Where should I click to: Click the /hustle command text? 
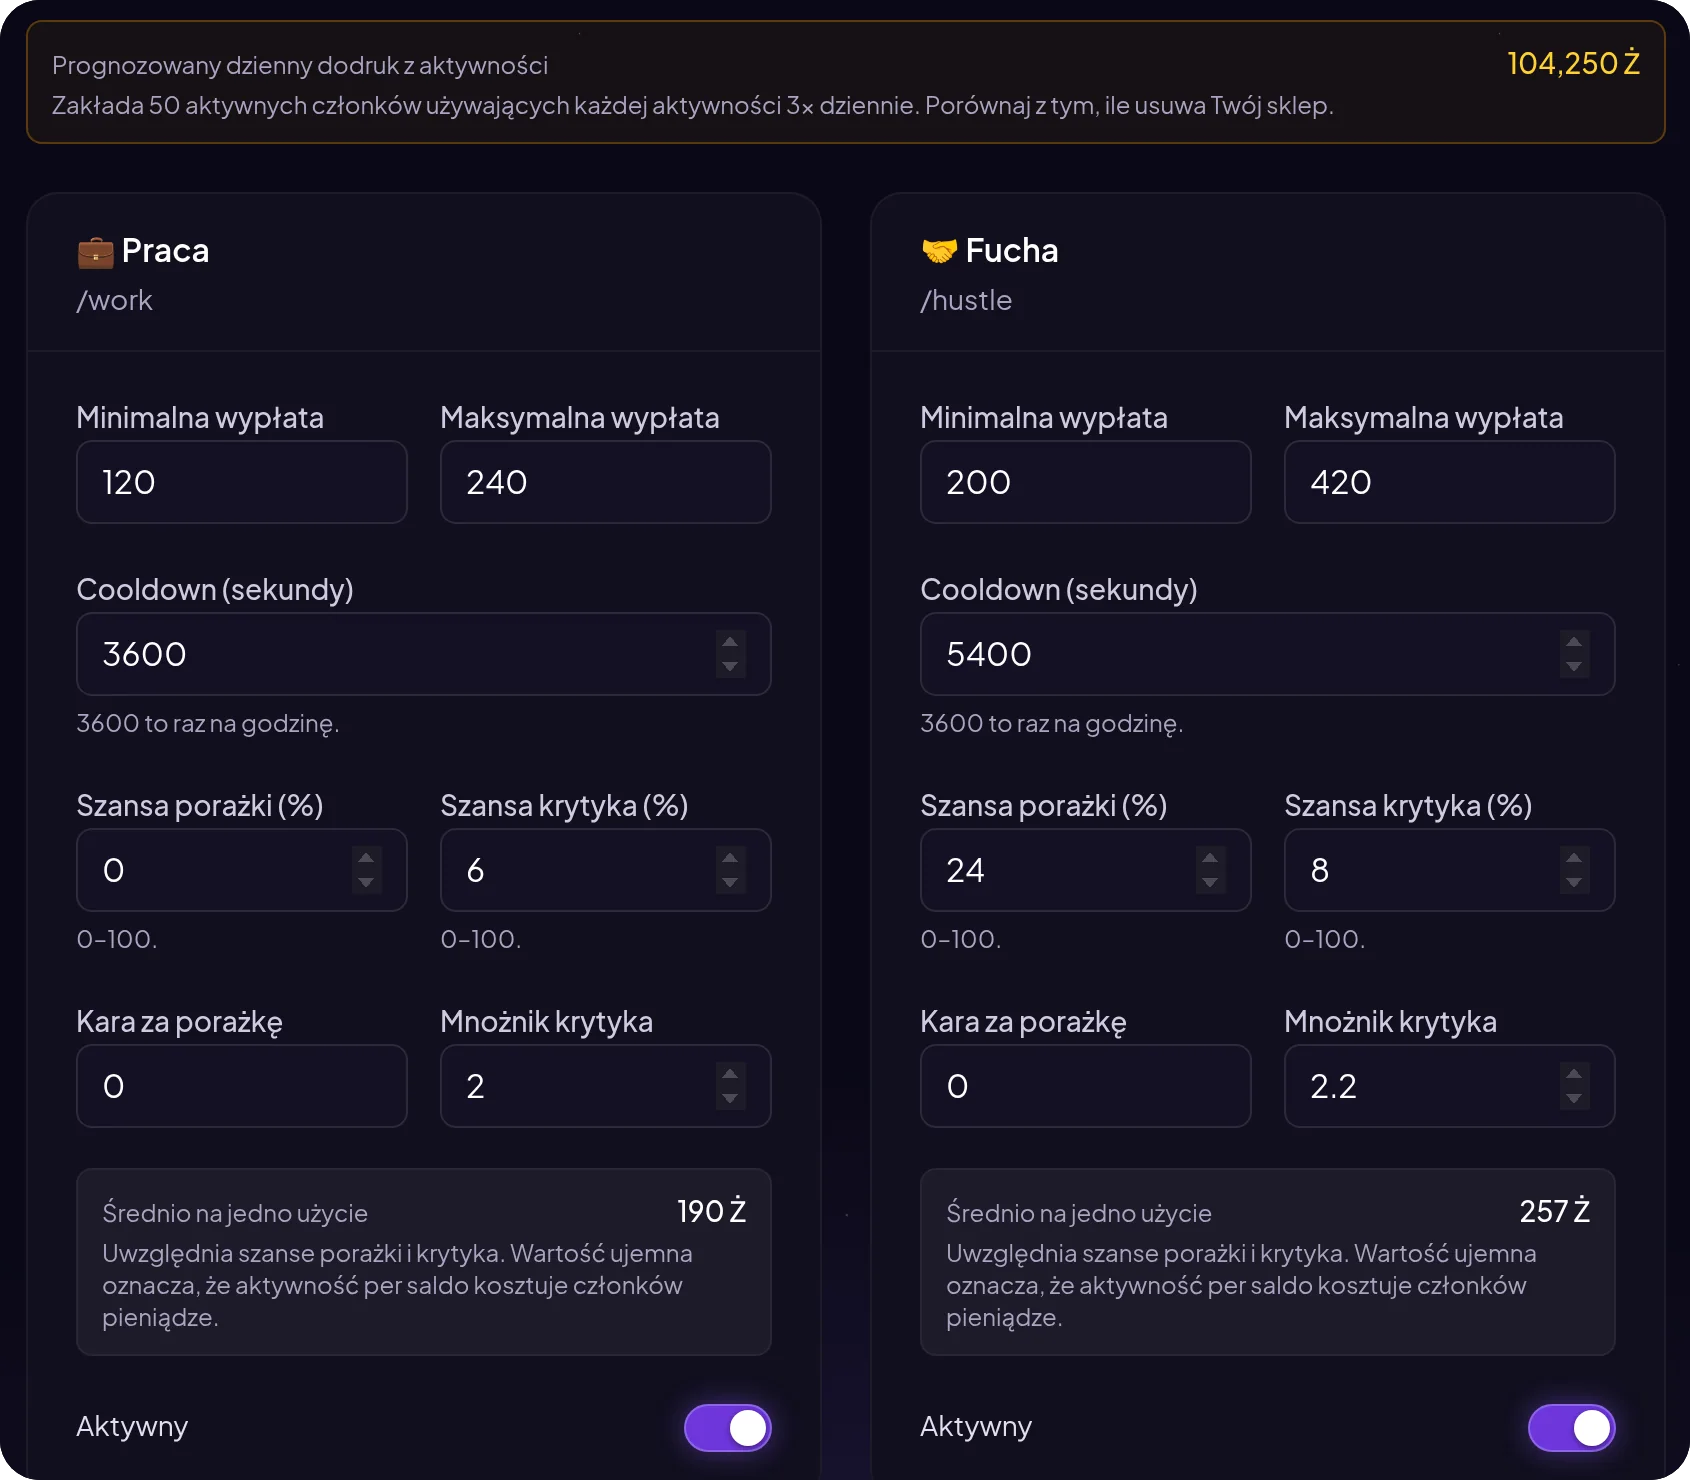click(x=966, y=300)
